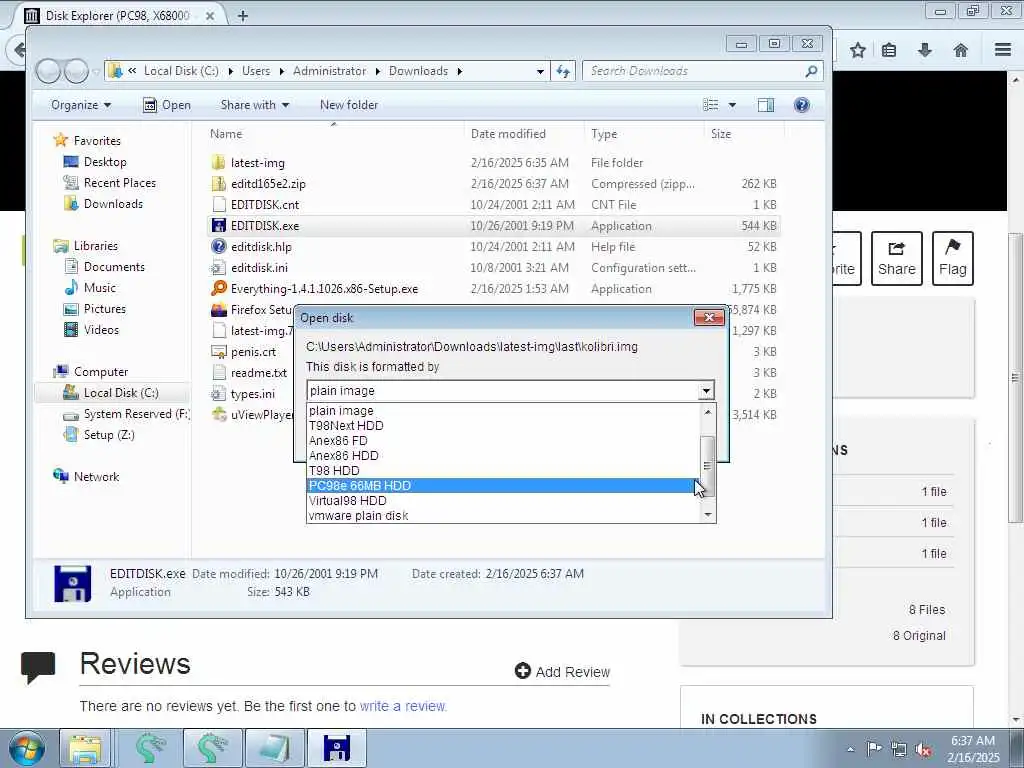Click browser Share button
The width and height of the screenshot is (1024, 768).
pyautogui.click(x=897, y=259)
